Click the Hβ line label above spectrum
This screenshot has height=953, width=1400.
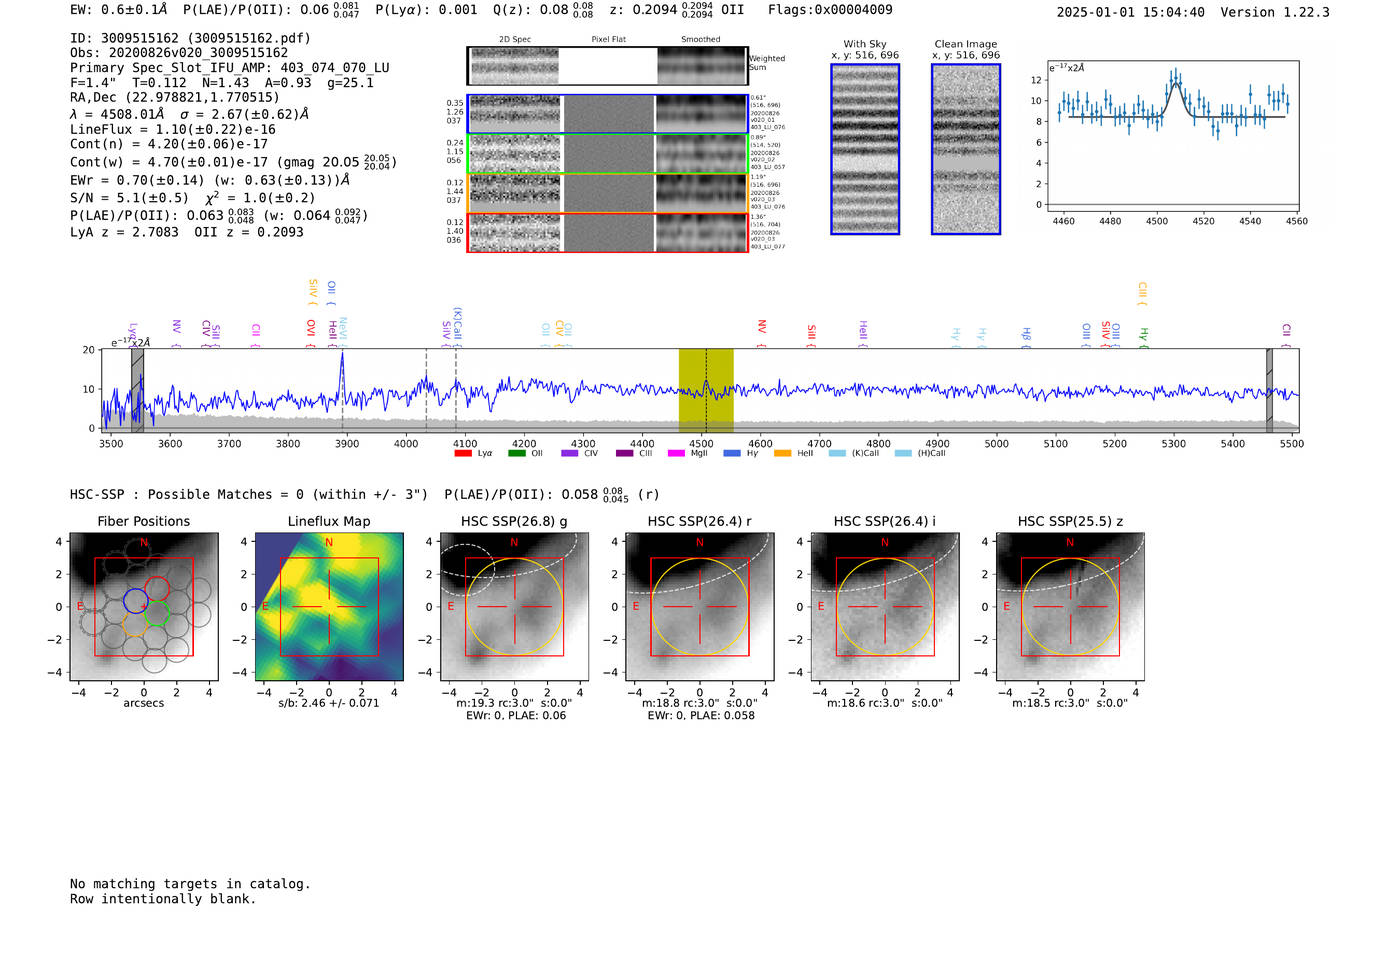[x=1026, y=335]
